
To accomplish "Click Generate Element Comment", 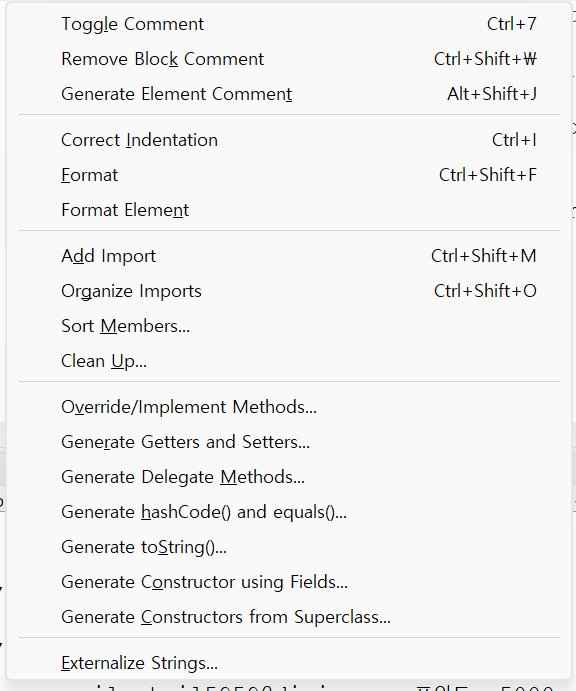I will pos(289,94).
